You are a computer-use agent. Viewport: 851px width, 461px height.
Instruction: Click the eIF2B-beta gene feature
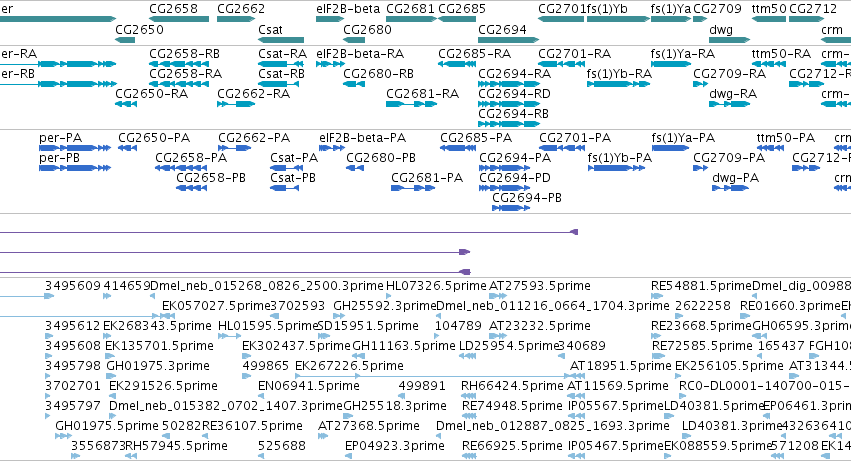click(x=331, y=19)
